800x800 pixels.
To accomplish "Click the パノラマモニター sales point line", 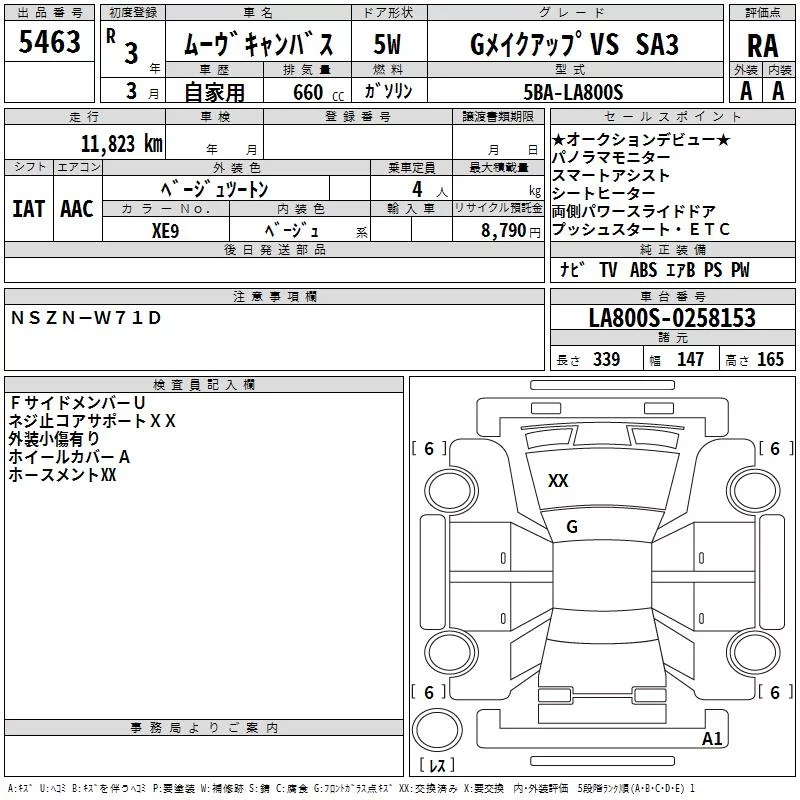I will pyautogui.click(x=611, y=157).
